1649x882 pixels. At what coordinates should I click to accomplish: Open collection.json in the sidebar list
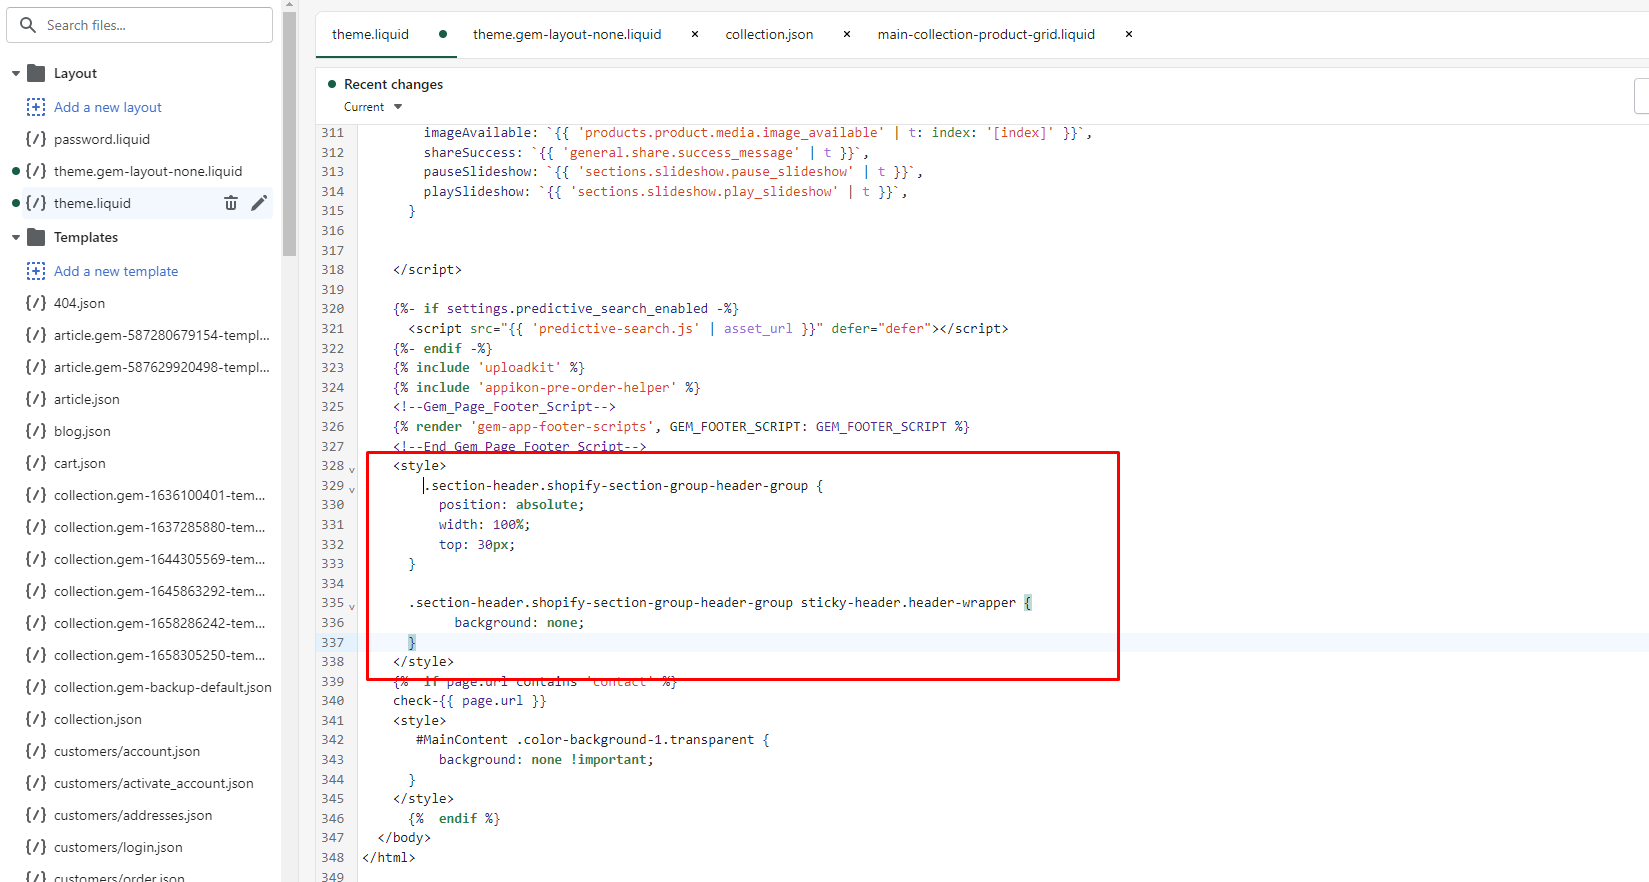click(98, 719)
